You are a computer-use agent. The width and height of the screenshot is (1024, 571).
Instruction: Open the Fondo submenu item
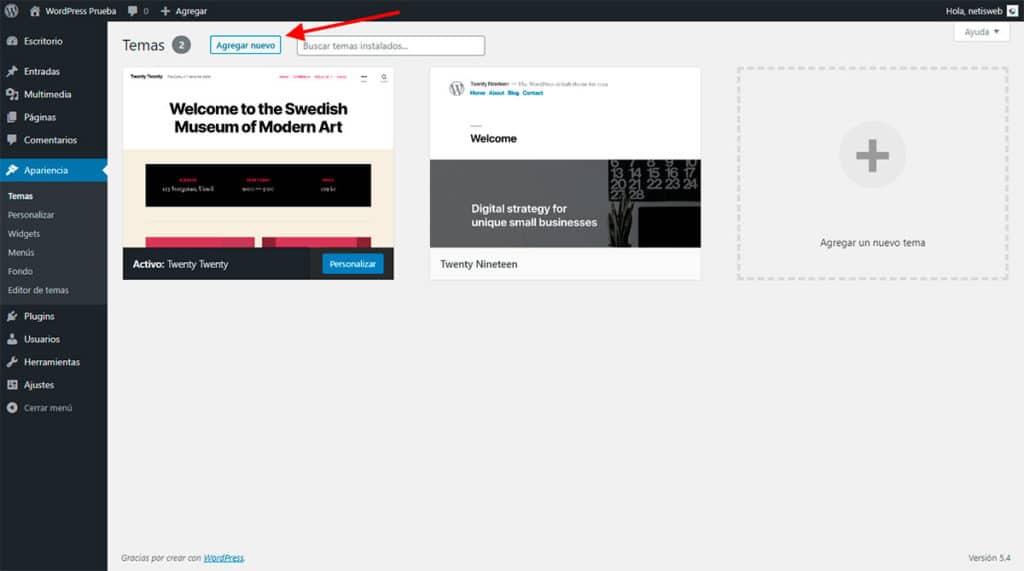[x=20, y=271]
